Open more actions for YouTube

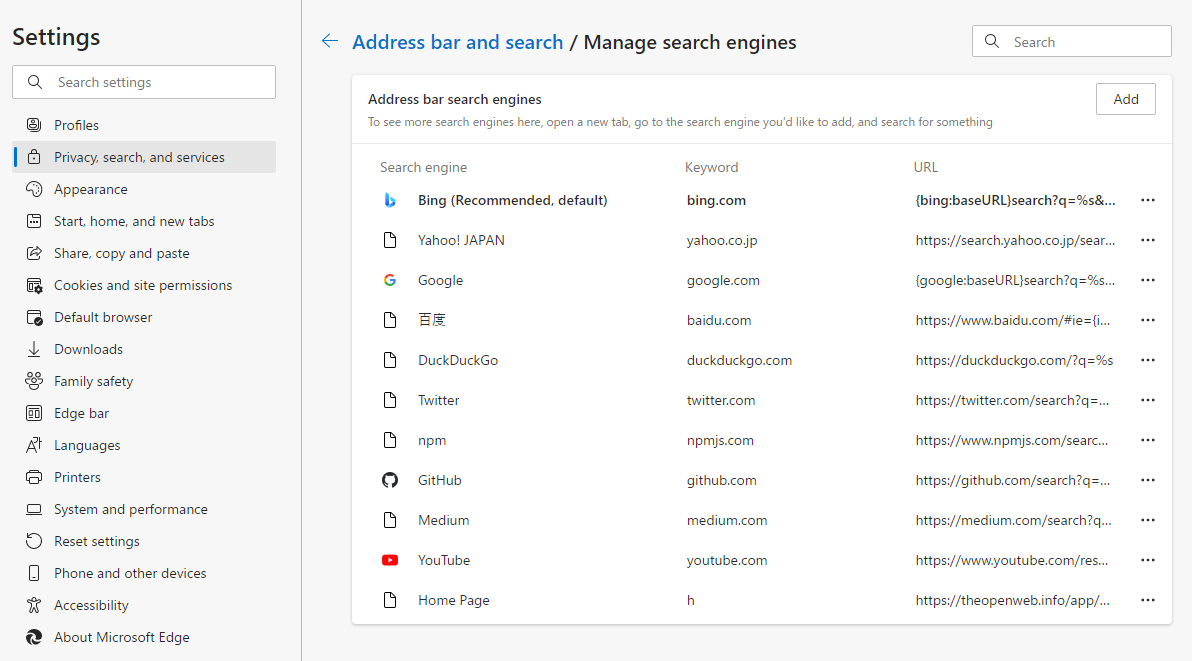coord(1148,560)
